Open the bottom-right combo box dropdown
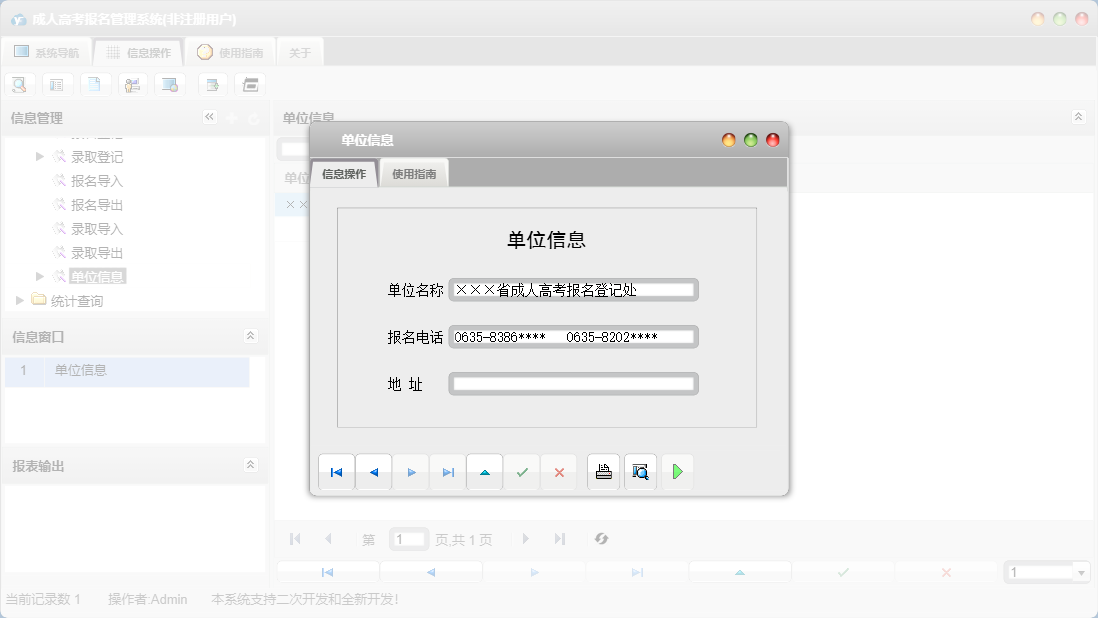The image size is (1098, 618). (1081, 573)
